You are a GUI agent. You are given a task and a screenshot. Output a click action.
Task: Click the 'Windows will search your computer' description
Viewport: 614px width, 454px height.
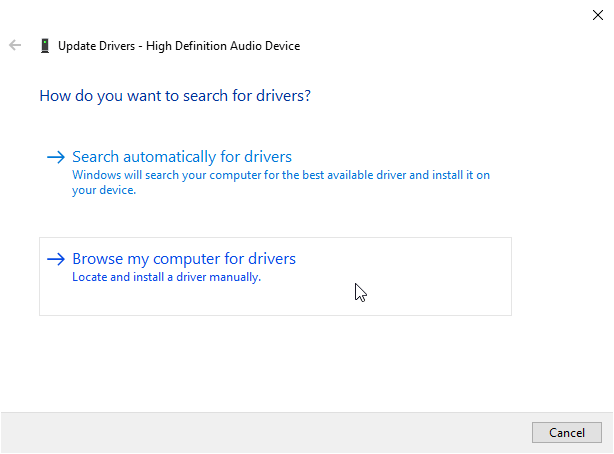tap(281, 175)
